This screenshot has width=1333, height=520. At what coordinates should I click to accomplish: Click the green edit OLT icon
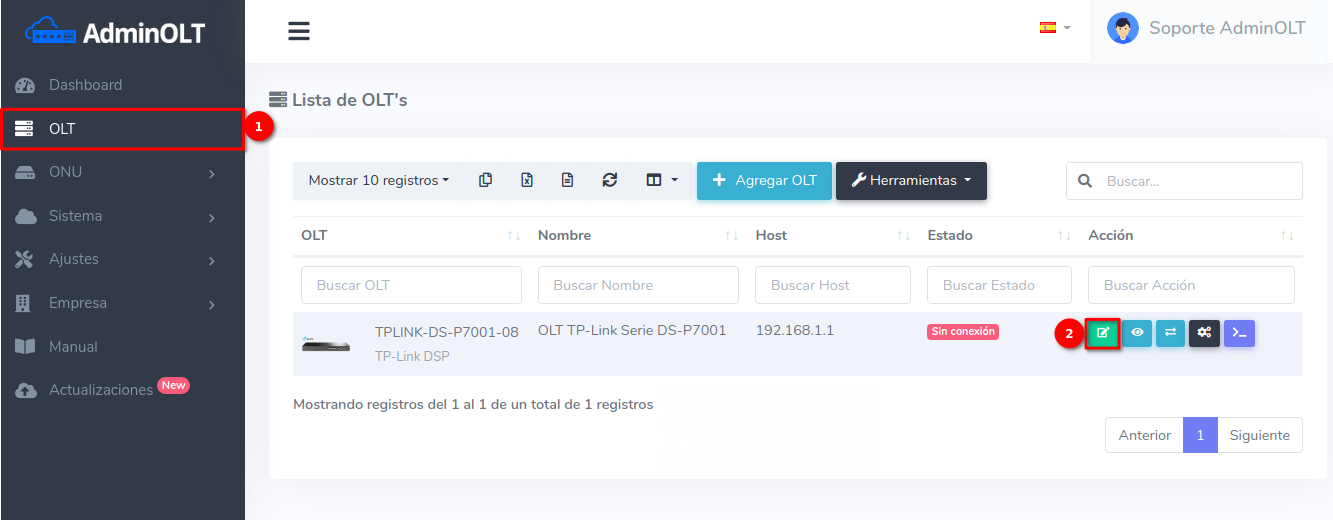point(1103,333)
